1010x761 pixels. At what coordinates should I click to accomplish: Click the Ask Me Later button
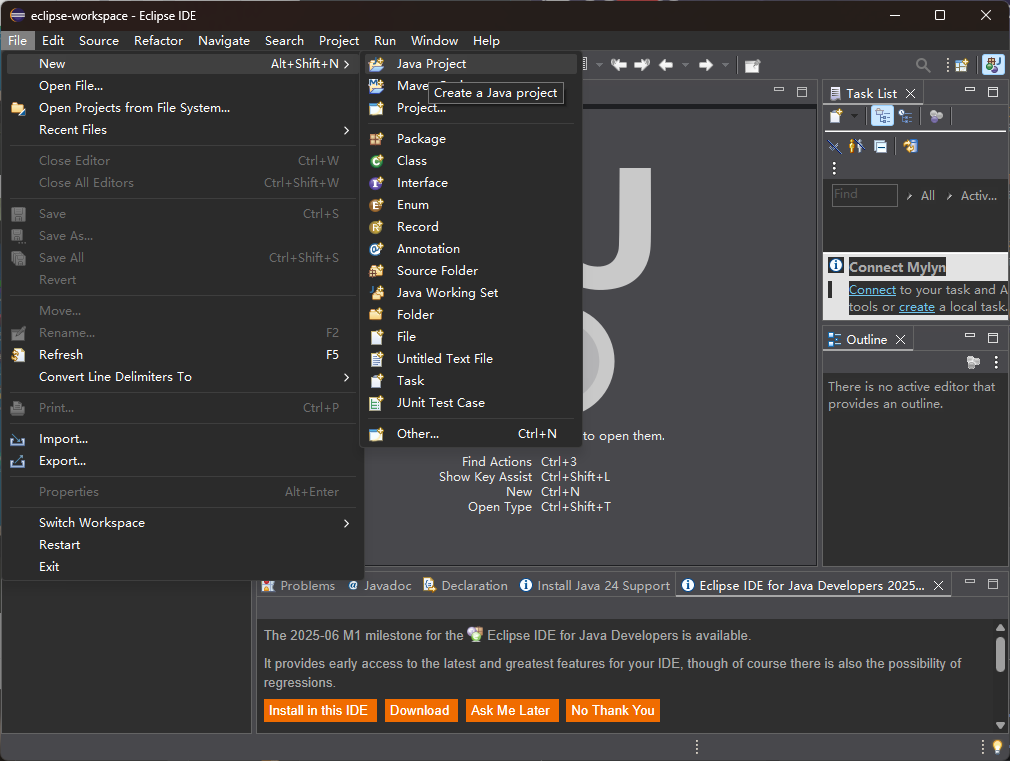click(510, 710)
